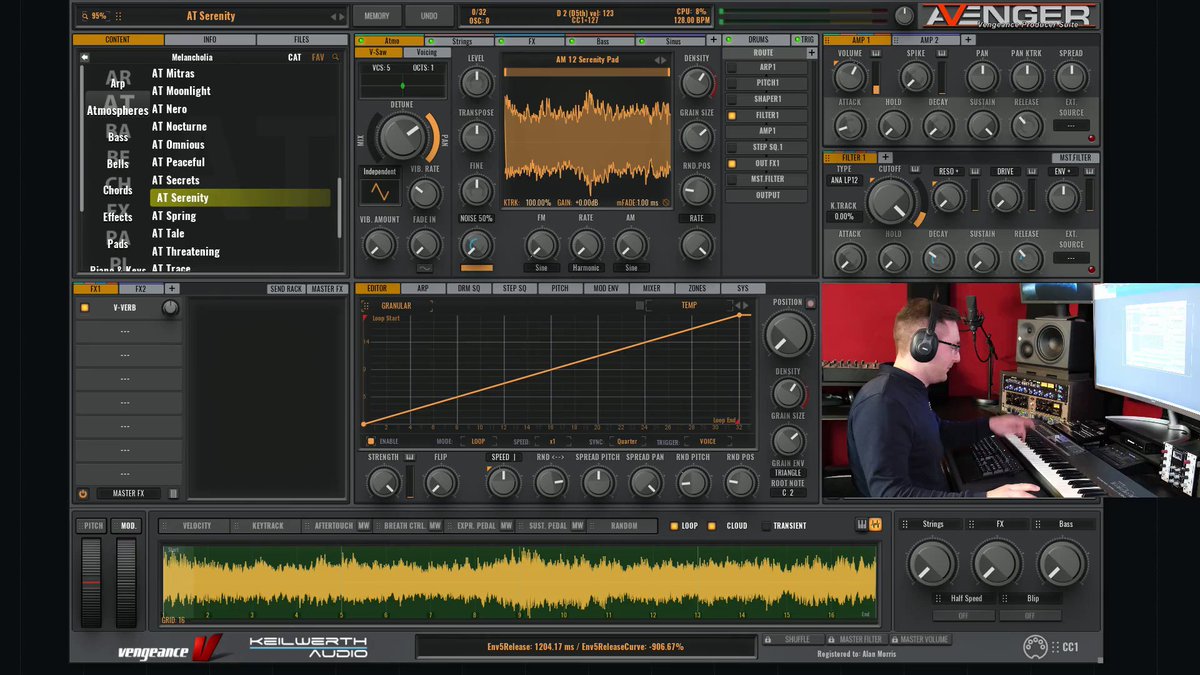The height and width of the screenshot is (675, 1200).
Task: Click the SEND RACK button
Action: [286, 289]
